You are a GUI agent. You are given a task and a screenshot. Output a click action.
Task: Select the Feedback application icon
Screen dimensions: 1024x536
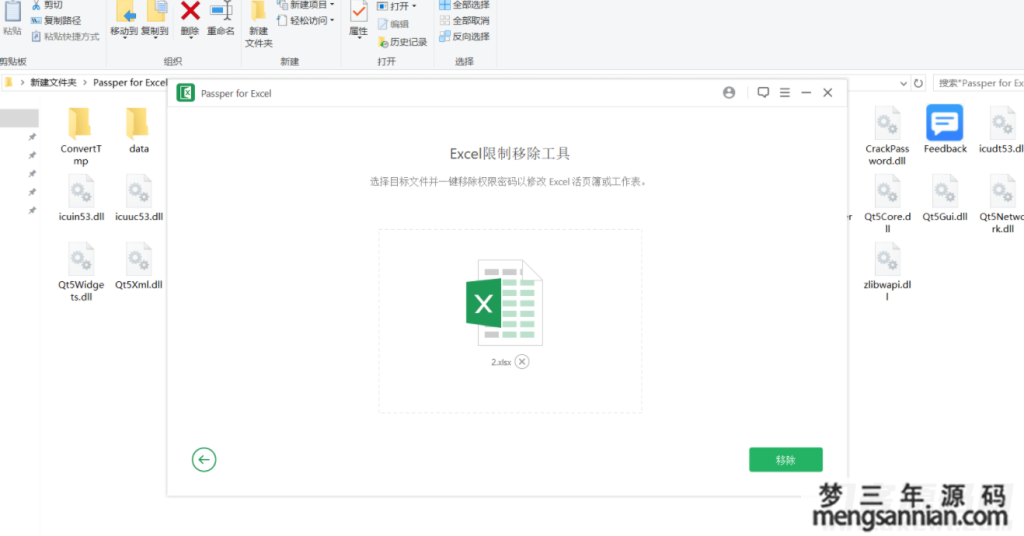[945, 129]
